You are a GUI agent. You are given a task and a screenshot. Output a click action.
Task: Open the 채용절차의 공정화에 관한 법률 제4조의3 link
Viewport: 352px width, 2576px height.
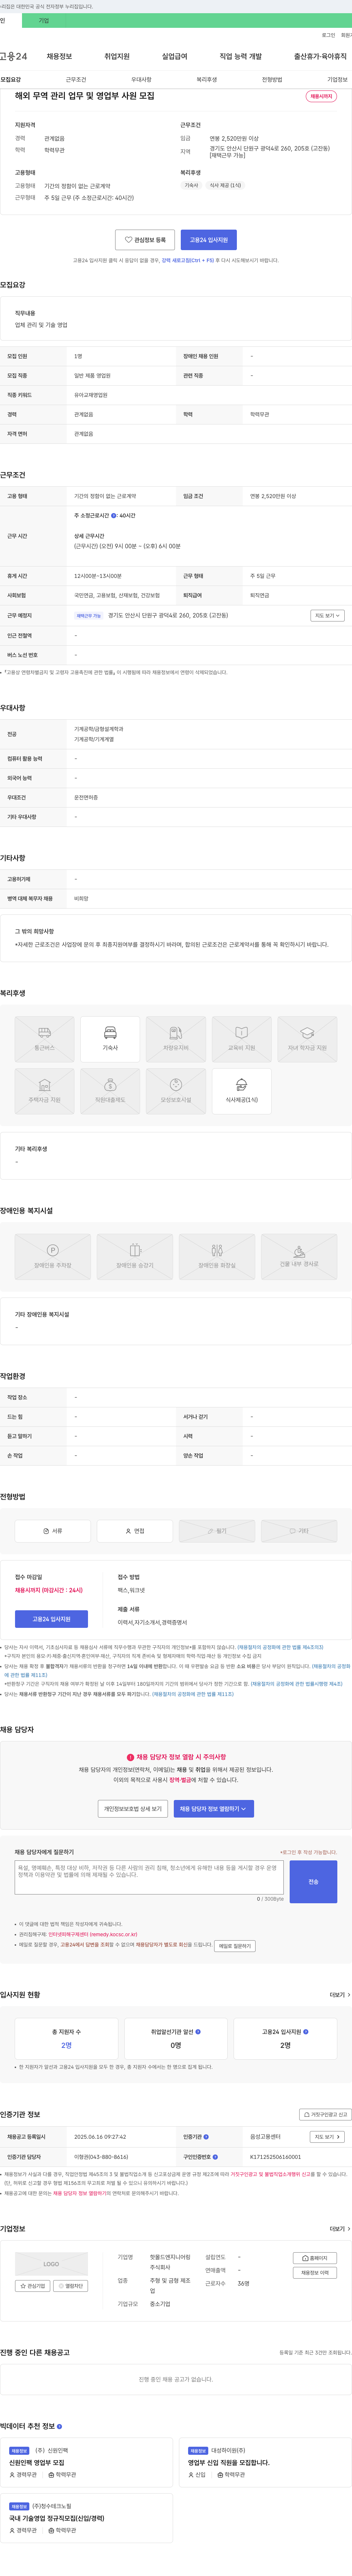(x=280, y=1647)
